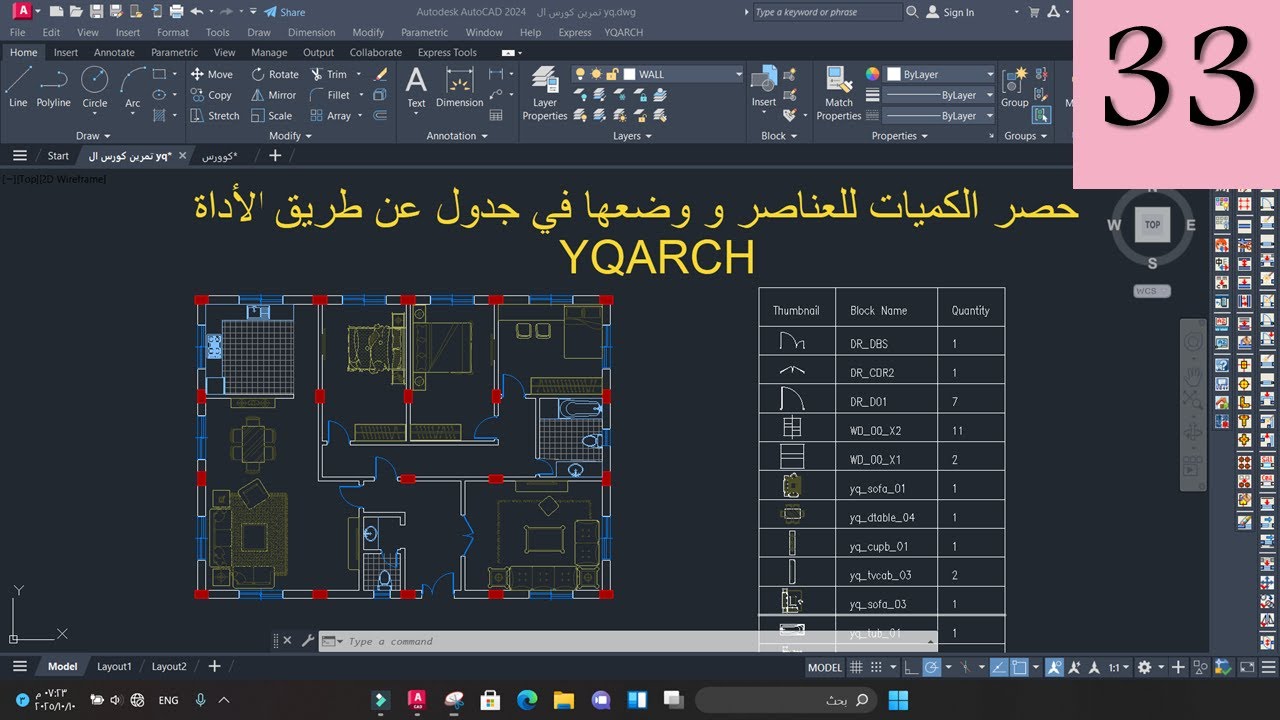
Task: Select the Text annotation tool
Action: (x=416, y=86)
